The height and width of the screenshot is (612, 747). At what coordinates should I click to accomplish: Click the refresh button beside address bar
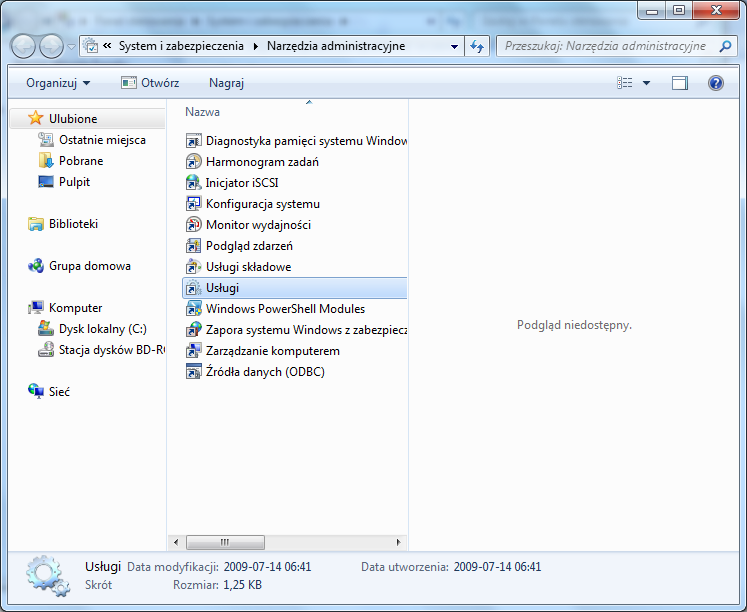click(477, 46)
